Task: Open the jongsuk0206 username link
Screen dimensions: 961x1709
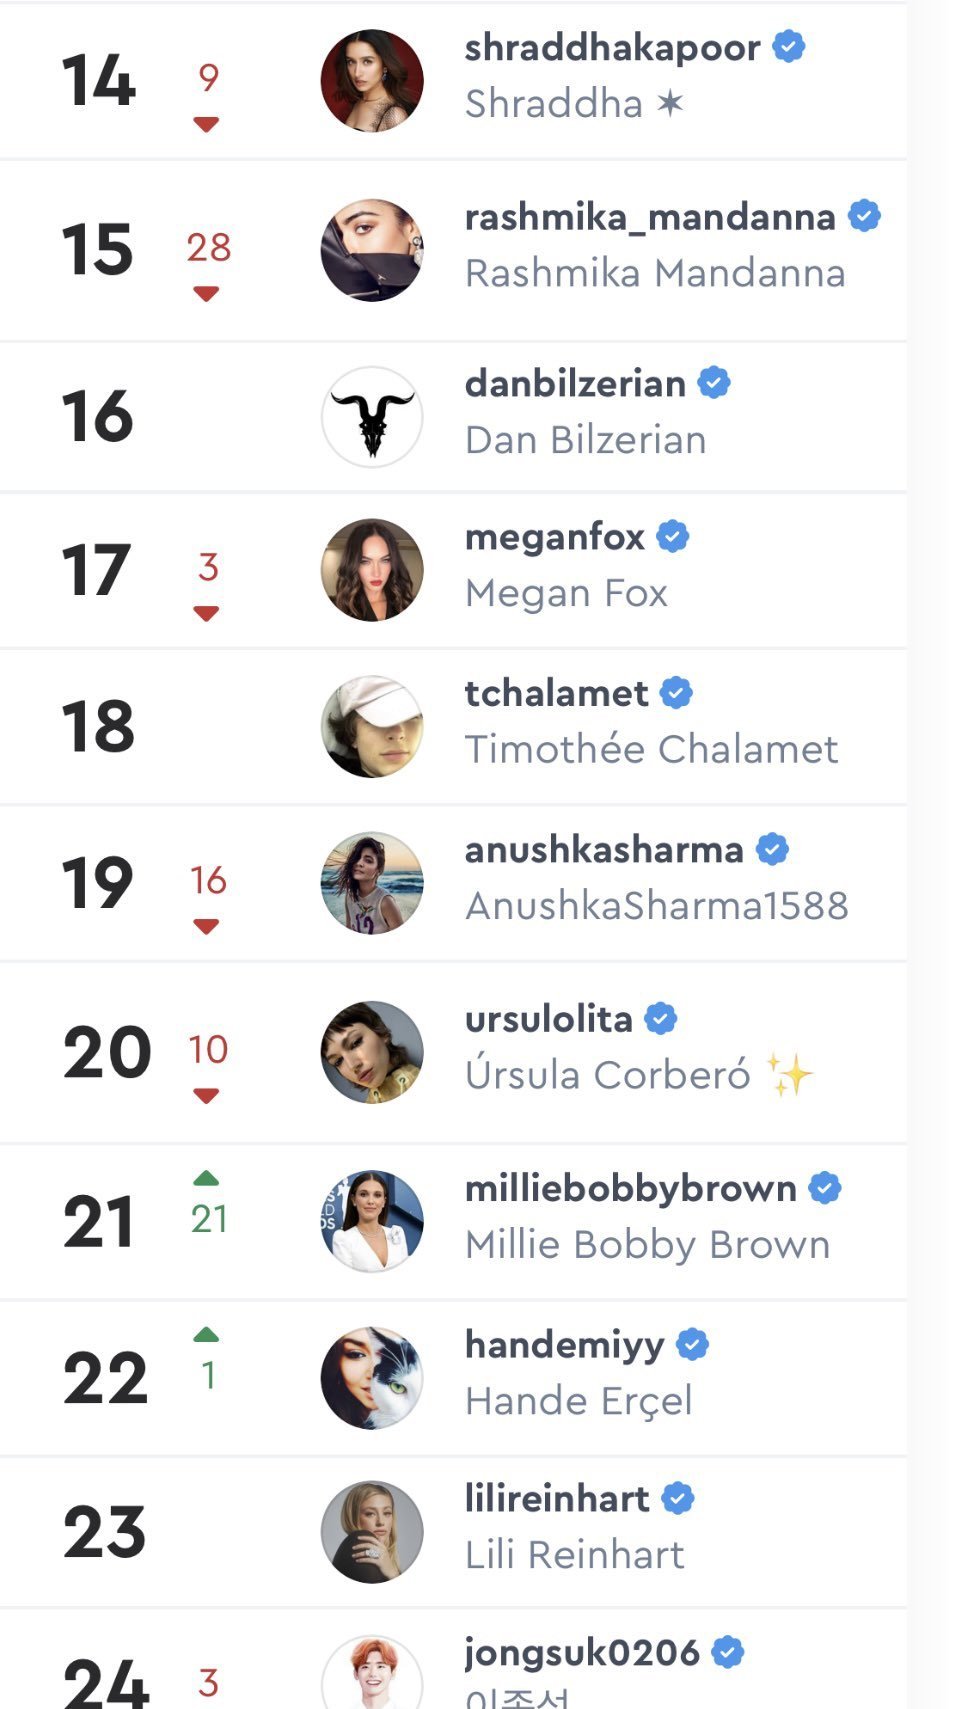Action: point(582,1653)
